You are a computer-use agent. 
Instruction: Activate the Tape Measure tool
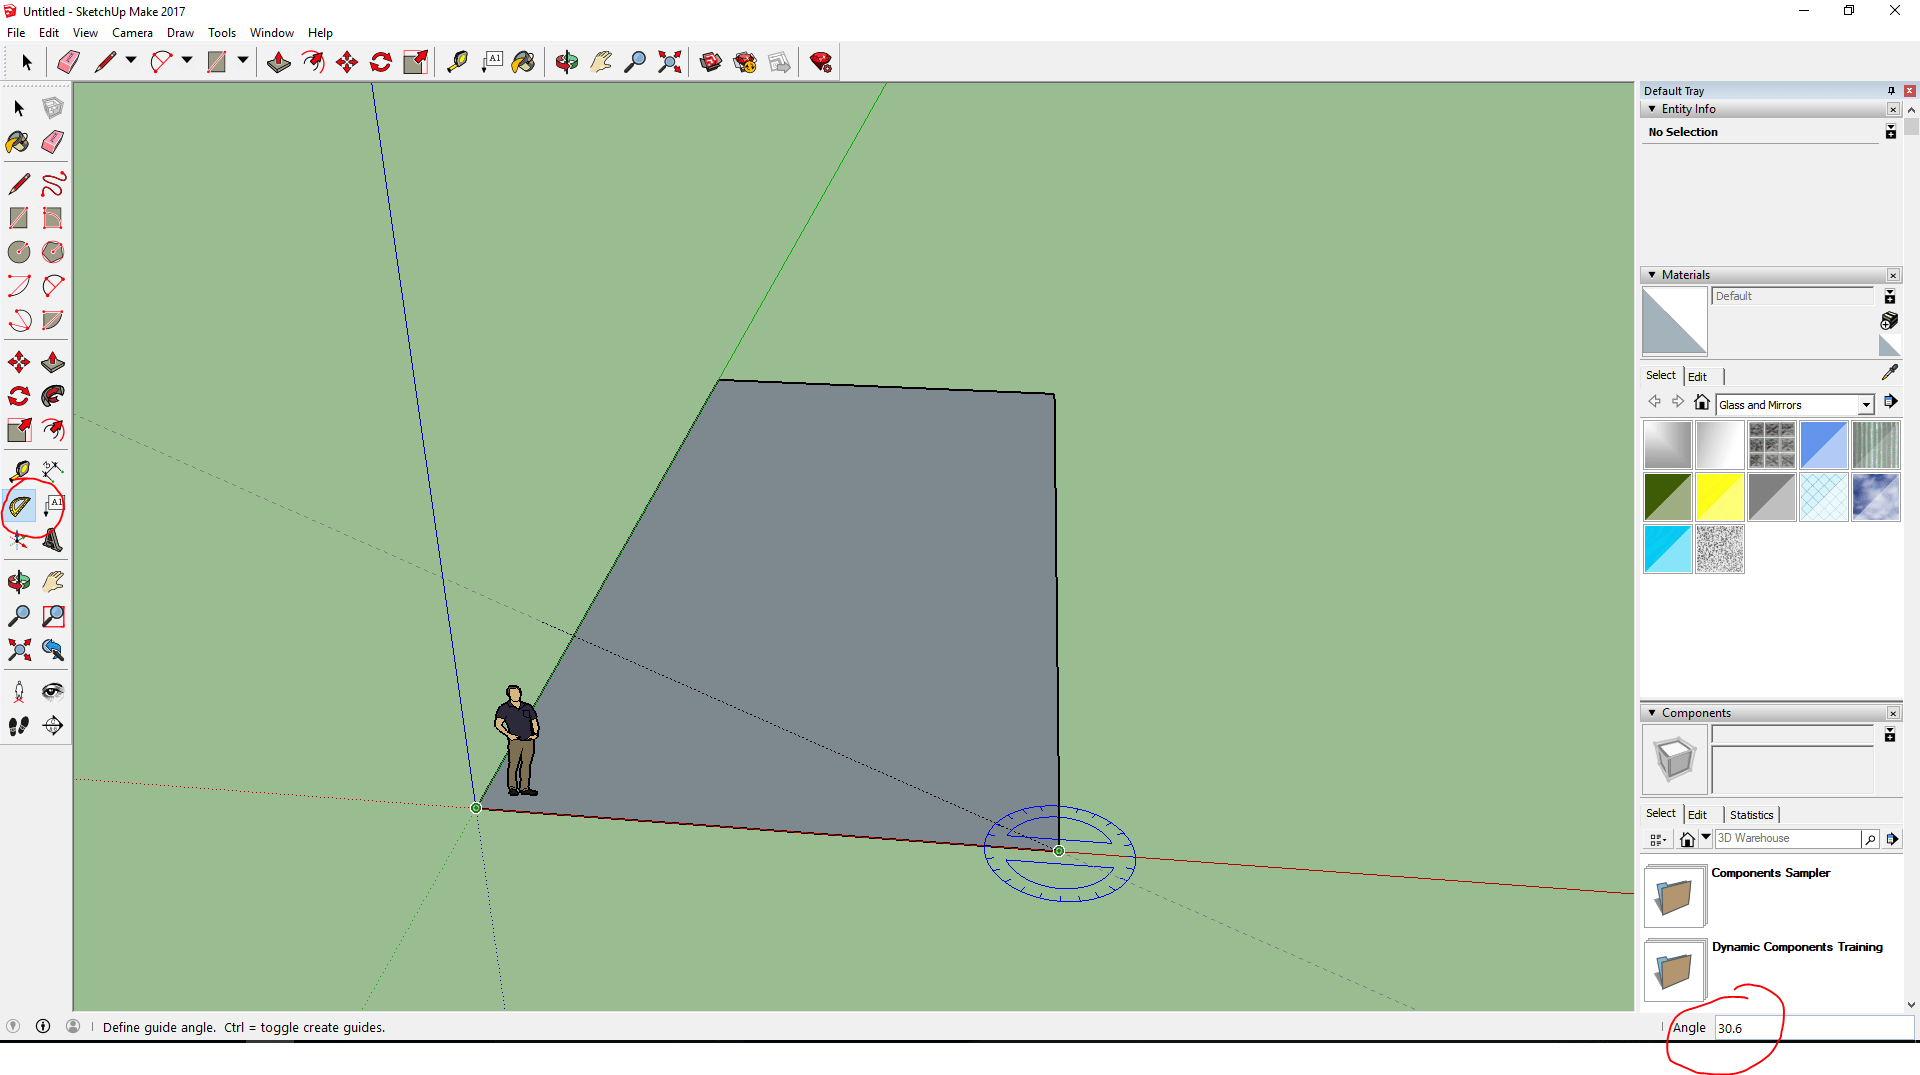(x=459, y=62)
